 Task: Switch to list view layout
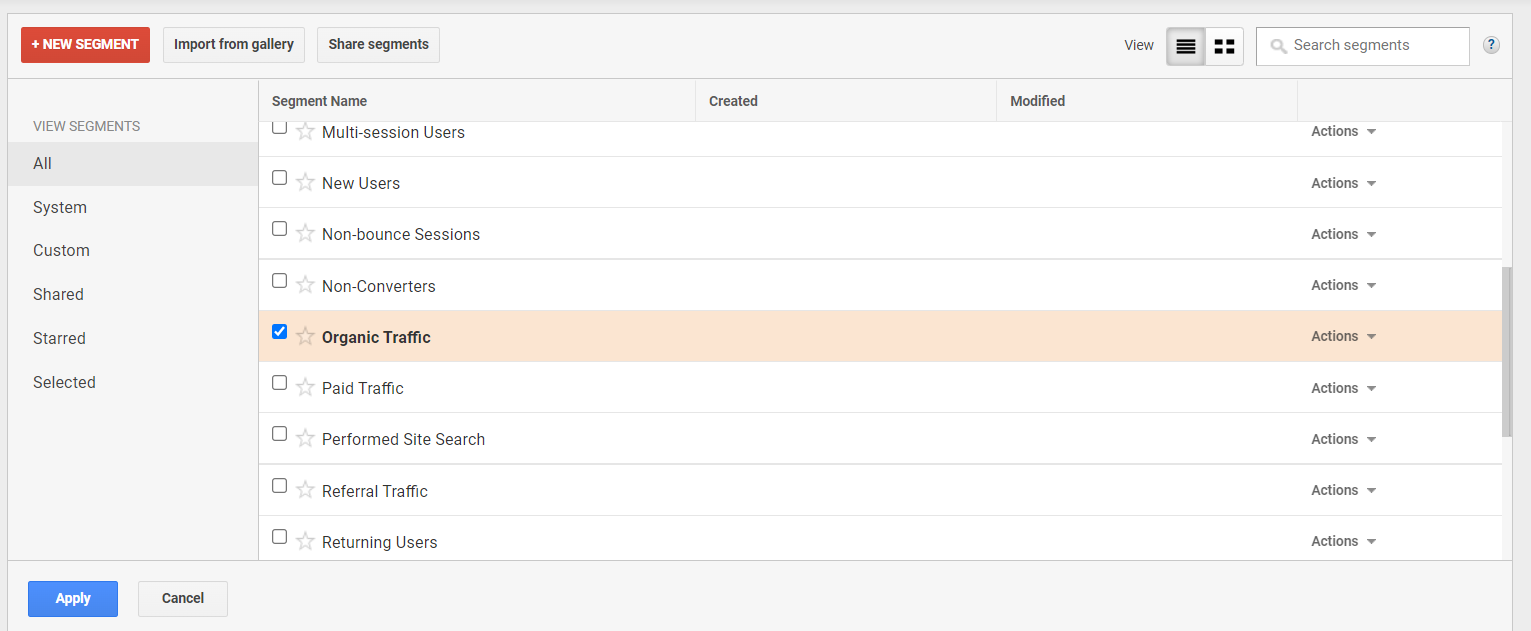(1186, 46)
